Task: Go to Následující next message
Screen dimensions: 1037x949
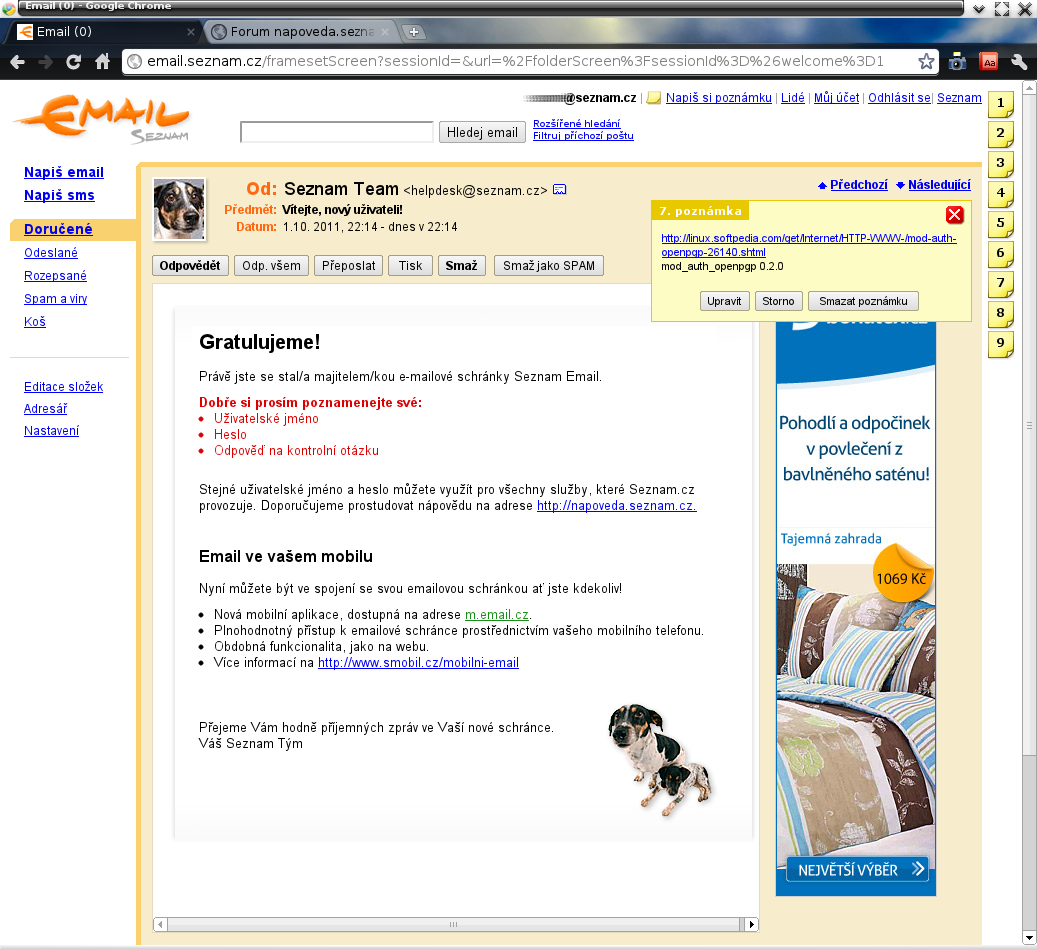Action: coord(939,185)
